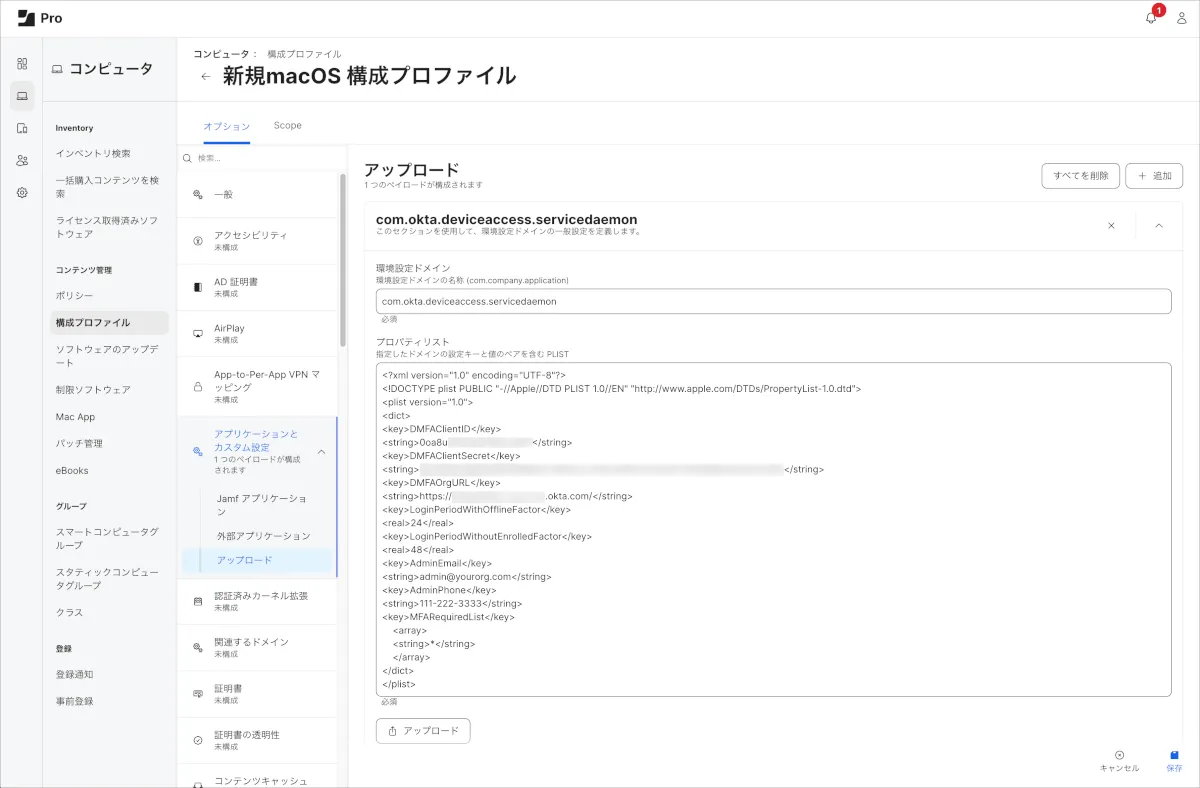Open the user account icon

coord(1181,18)
